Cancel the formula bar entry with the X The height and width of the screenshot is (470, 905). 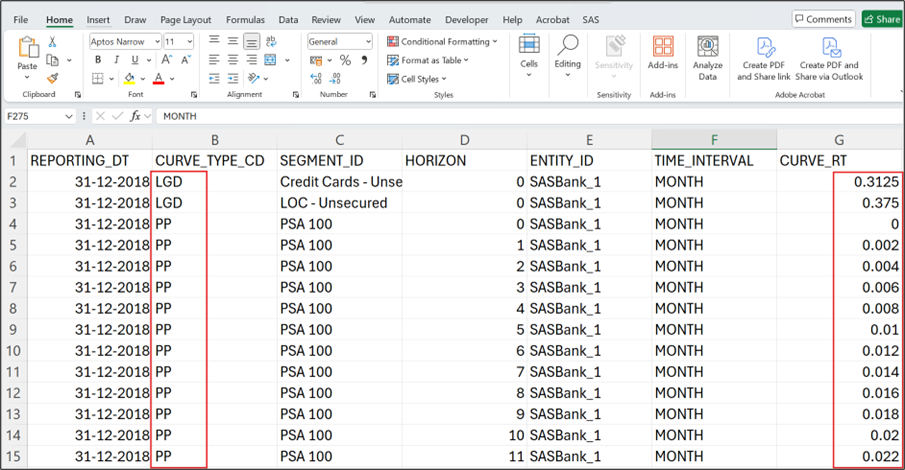coord(100,116)
